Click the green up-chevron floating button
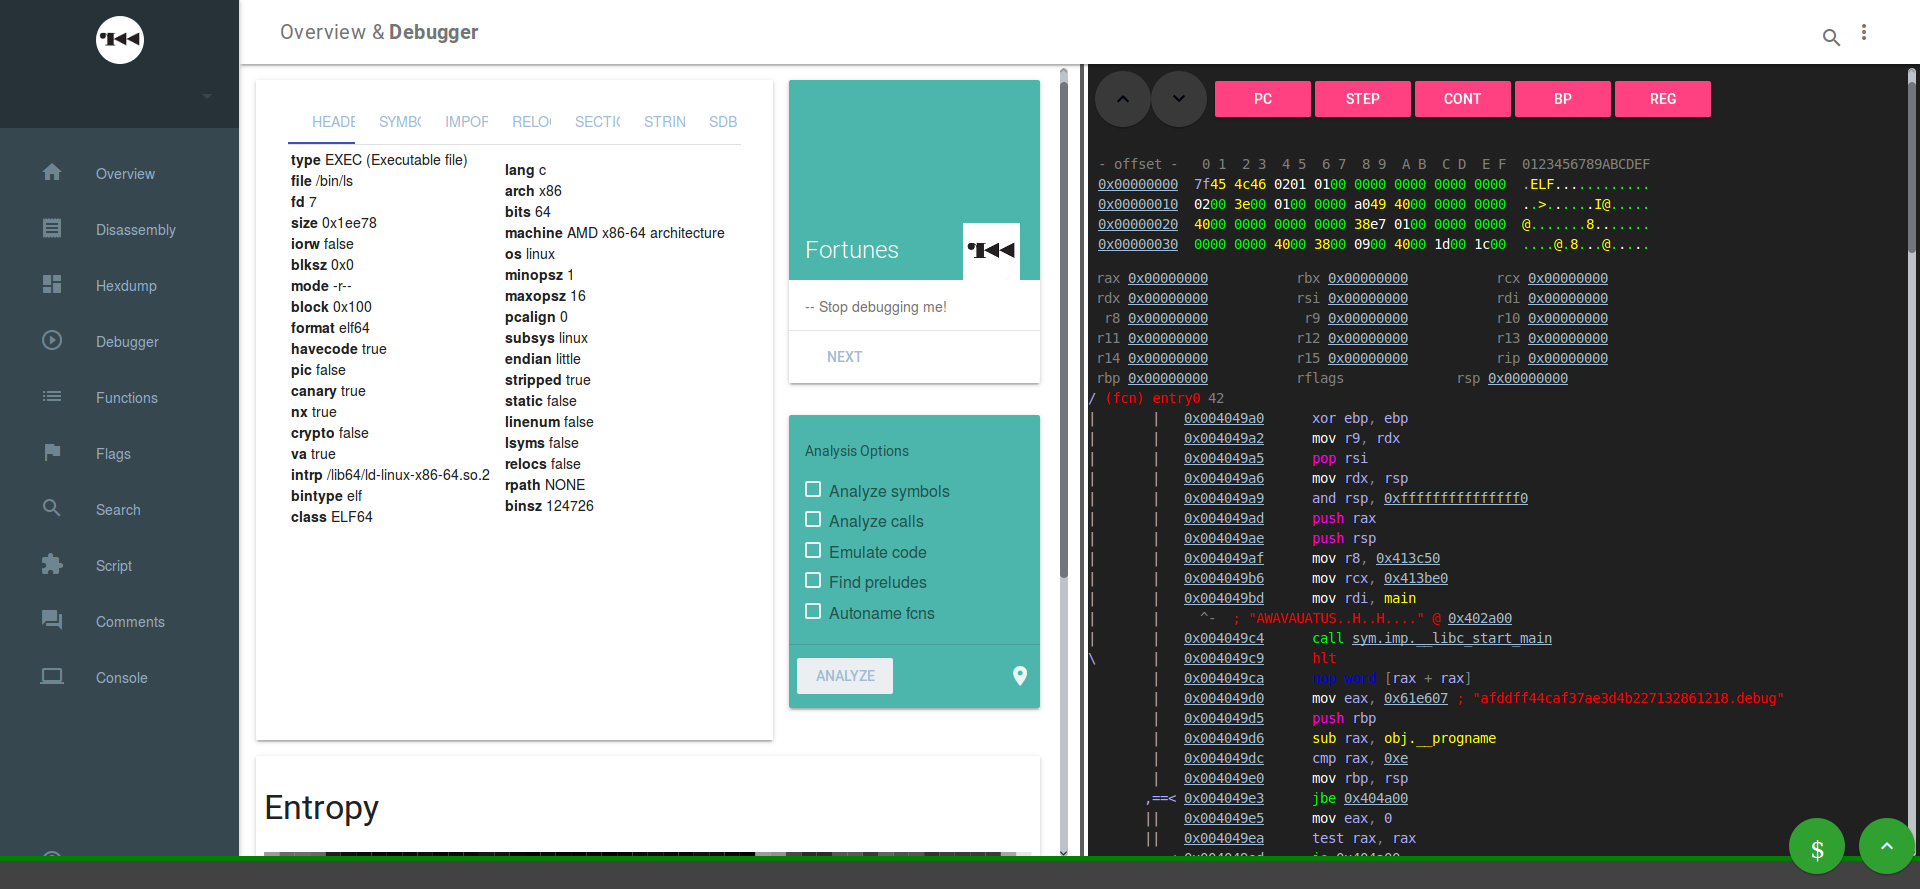This screenshot has width=1920, height=889. coord(1887,846)
